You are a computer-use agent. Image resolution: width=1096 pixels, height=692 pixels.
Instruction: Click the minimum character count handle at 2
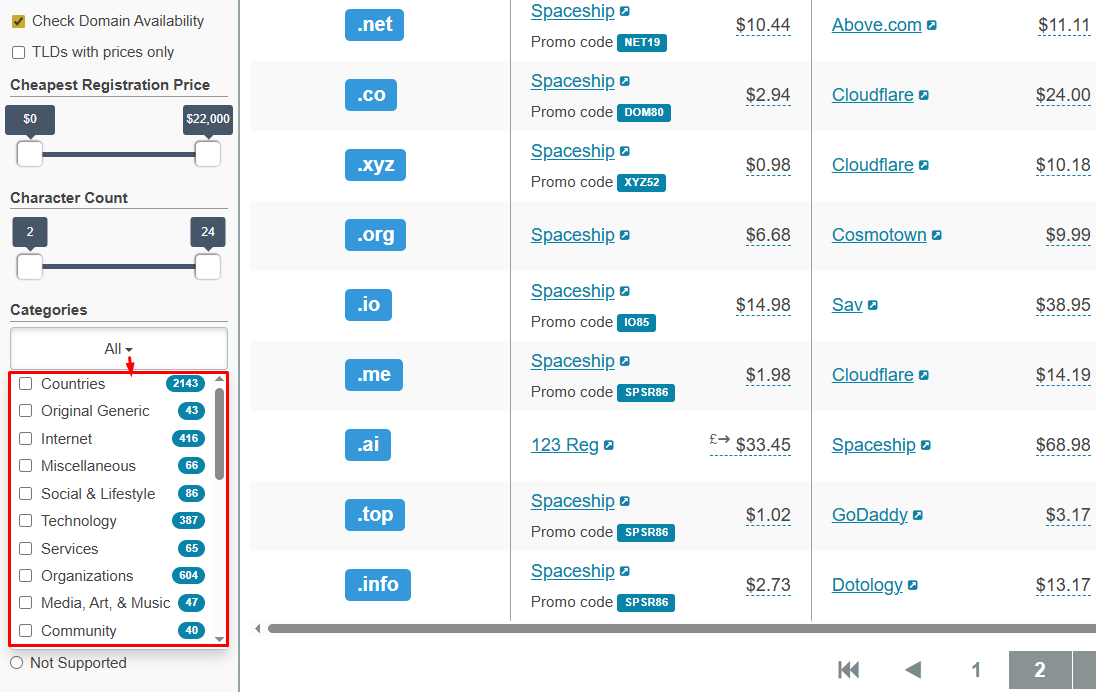pos(29,266)
